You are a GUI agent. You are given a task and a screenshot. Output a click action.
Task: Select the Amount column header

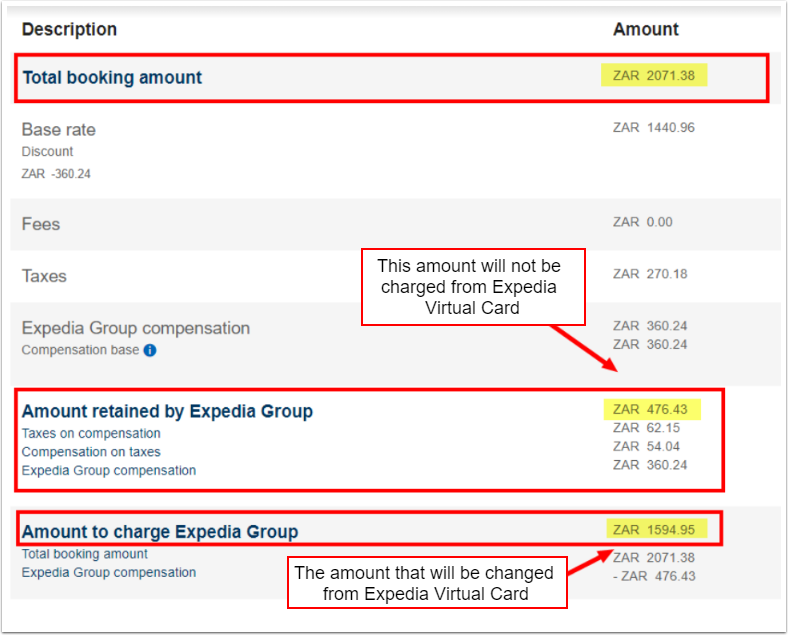[x=646, y=29]
